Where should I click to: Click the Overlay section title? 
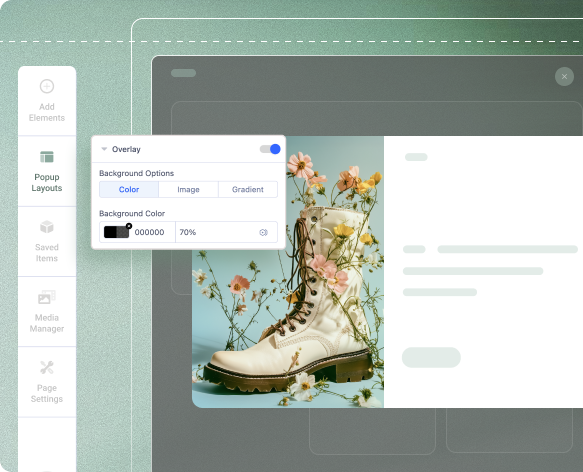(126, 149)
